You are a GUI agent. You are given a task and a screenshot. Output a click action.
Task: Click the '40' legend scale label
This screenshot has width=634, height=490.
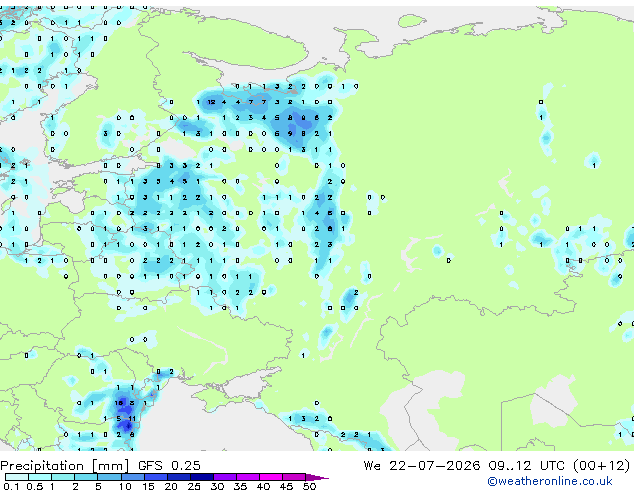point(263,486)
